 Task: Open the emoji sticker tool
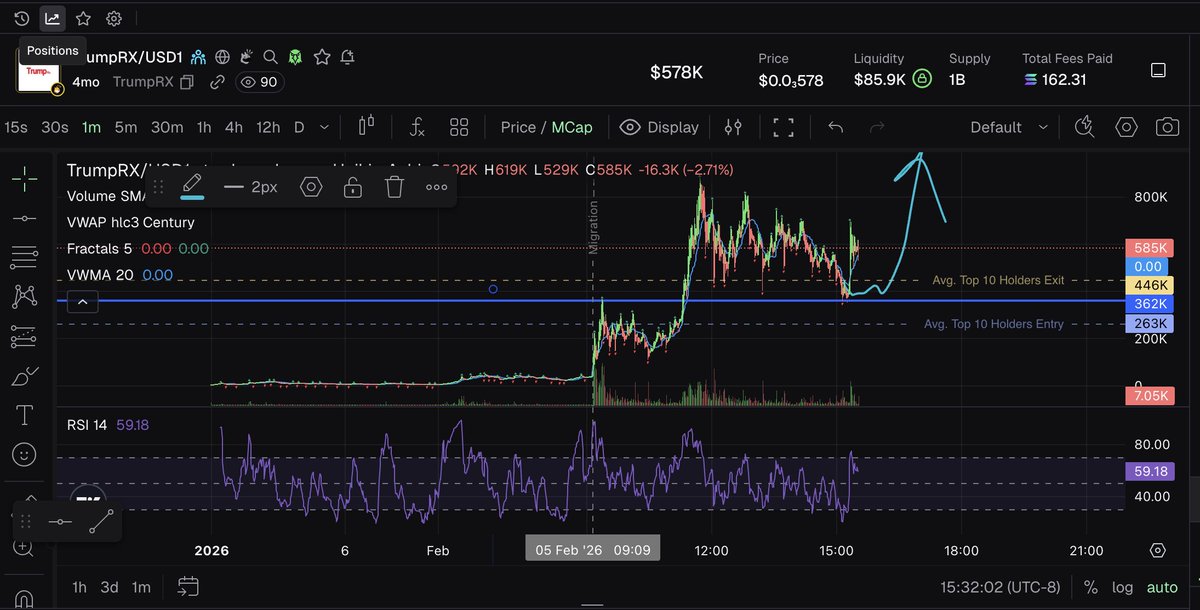point(24,454)
